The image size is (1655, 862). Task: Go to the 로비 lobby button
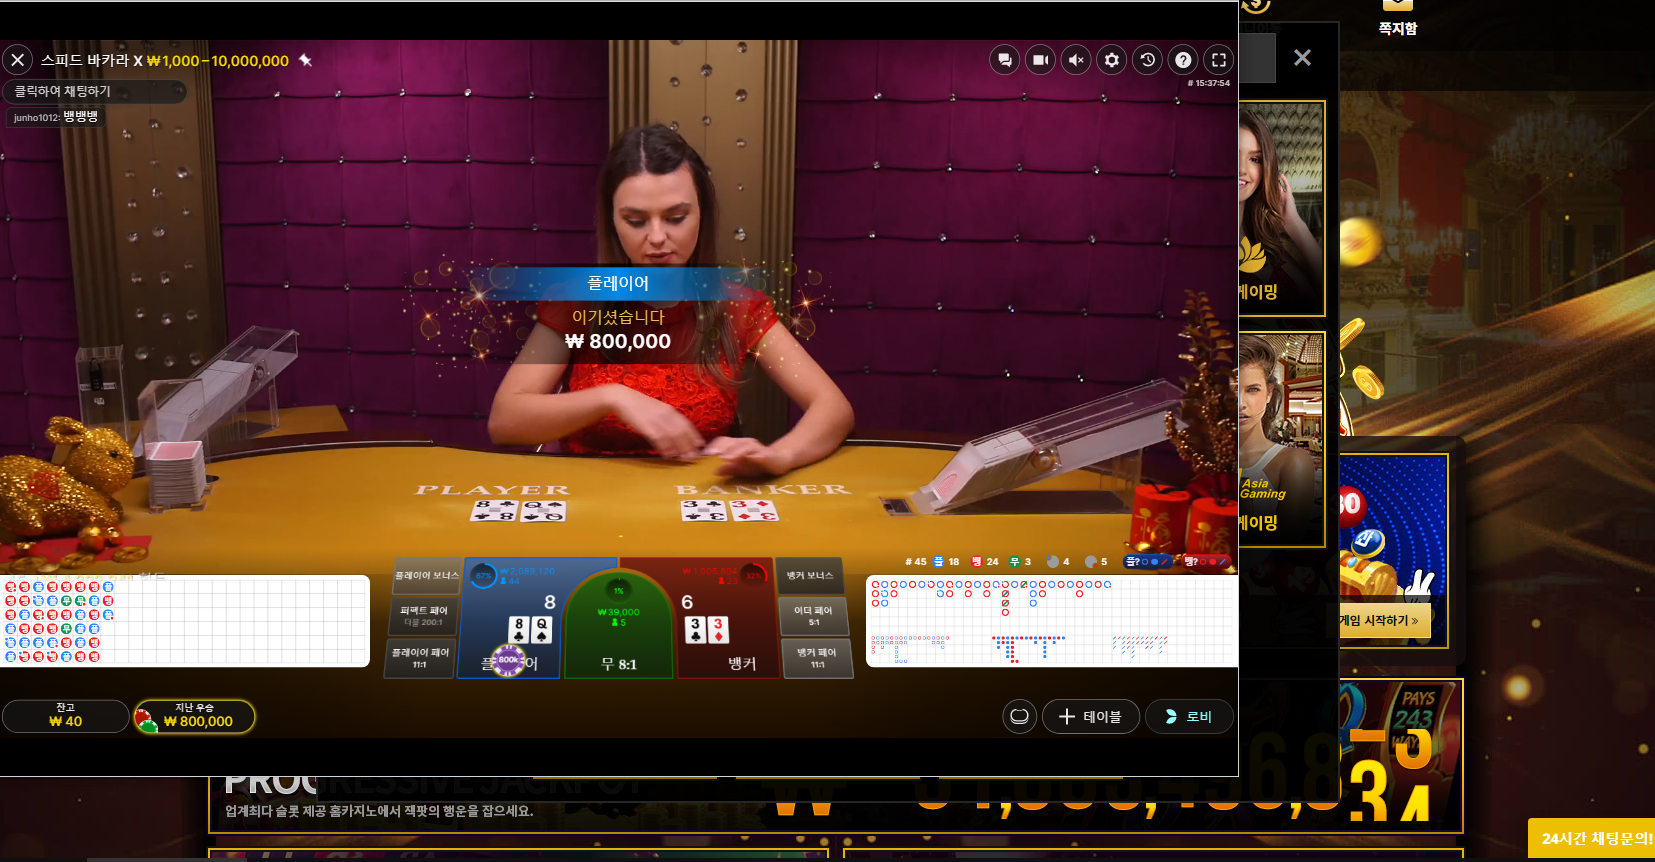(x=1189, y=716)
